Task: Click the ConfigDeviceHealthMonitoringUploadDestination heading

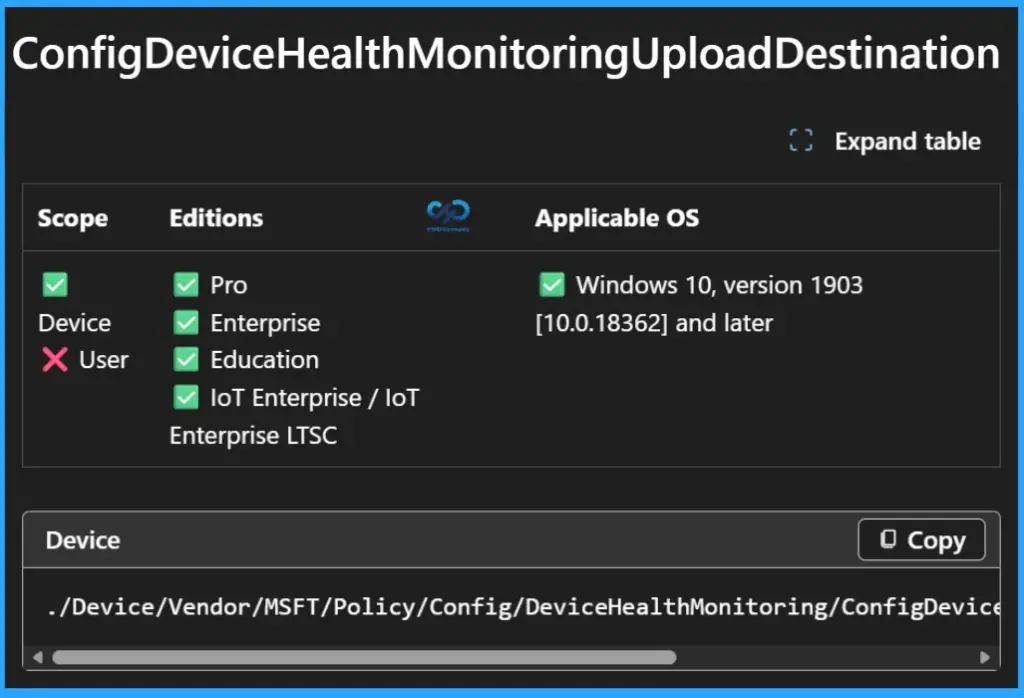Action: 505,54
